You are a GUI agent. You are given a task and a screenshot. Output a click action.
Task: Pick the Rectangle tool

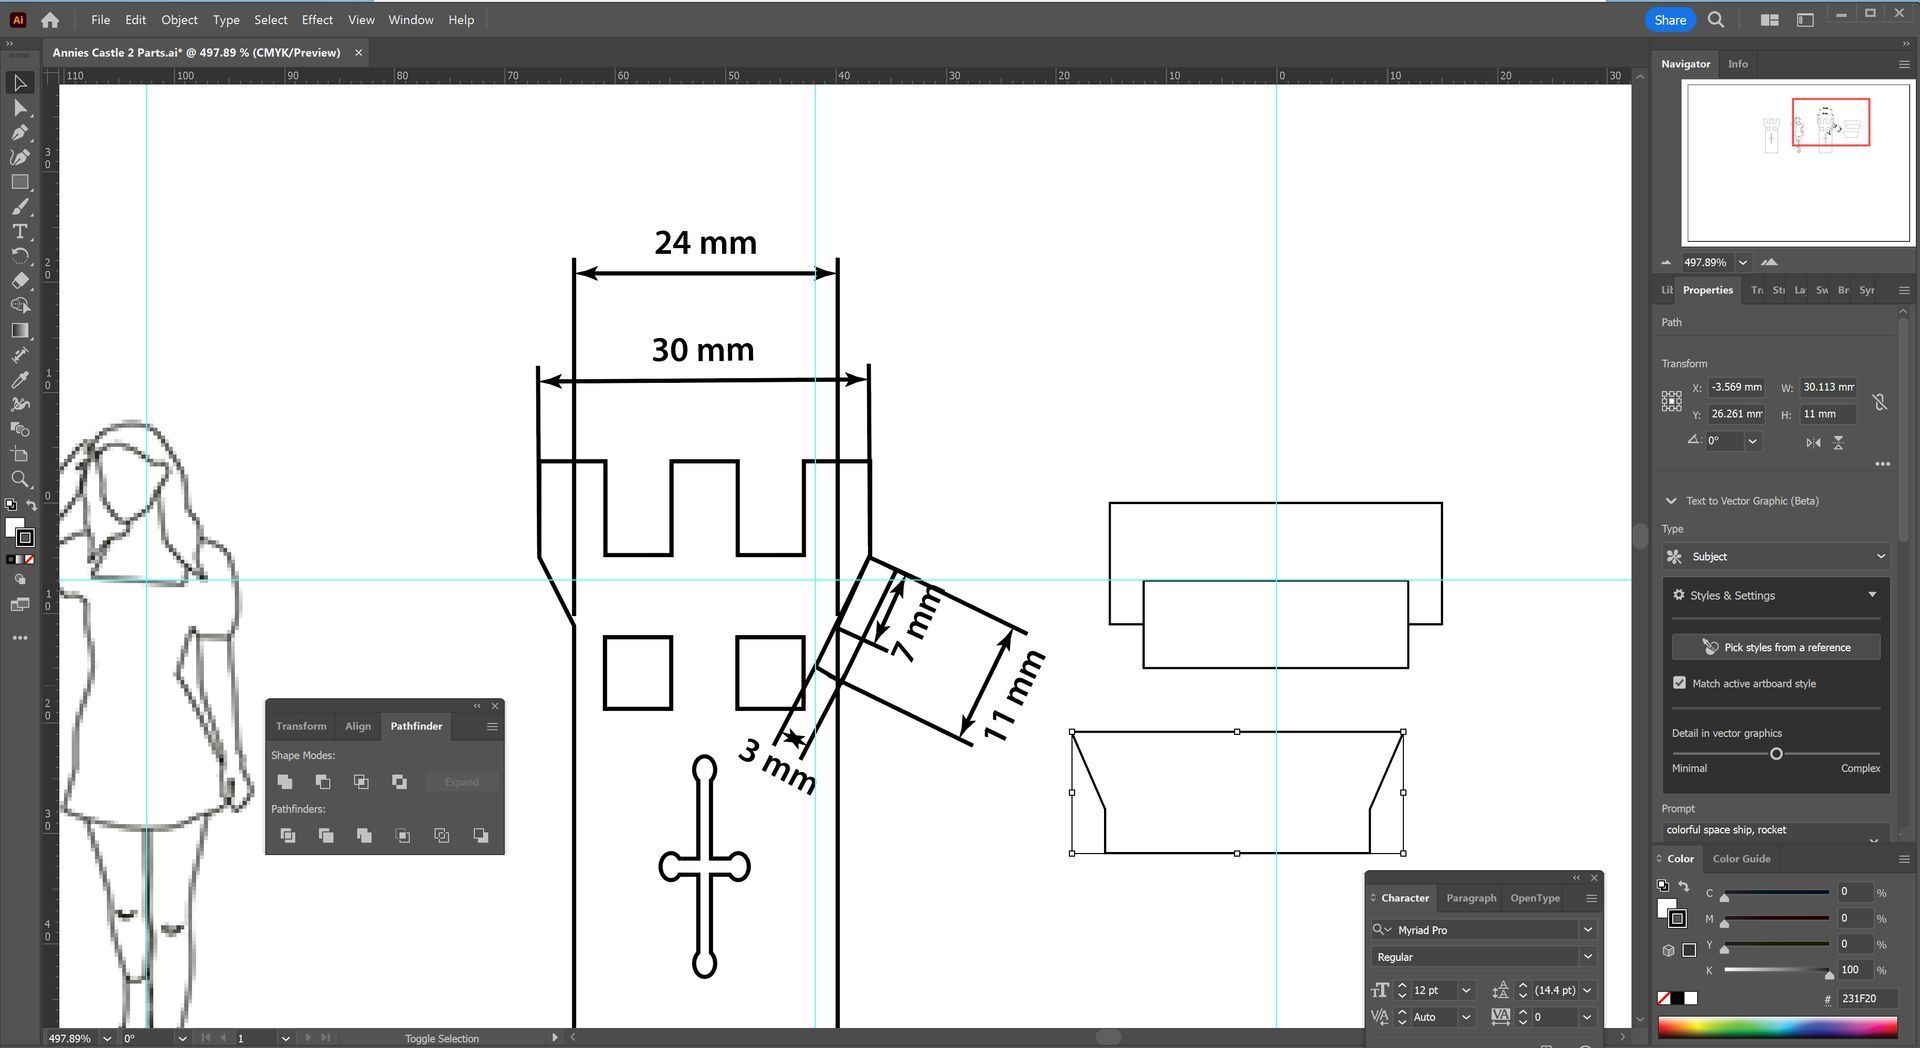(x=19, y=182)
